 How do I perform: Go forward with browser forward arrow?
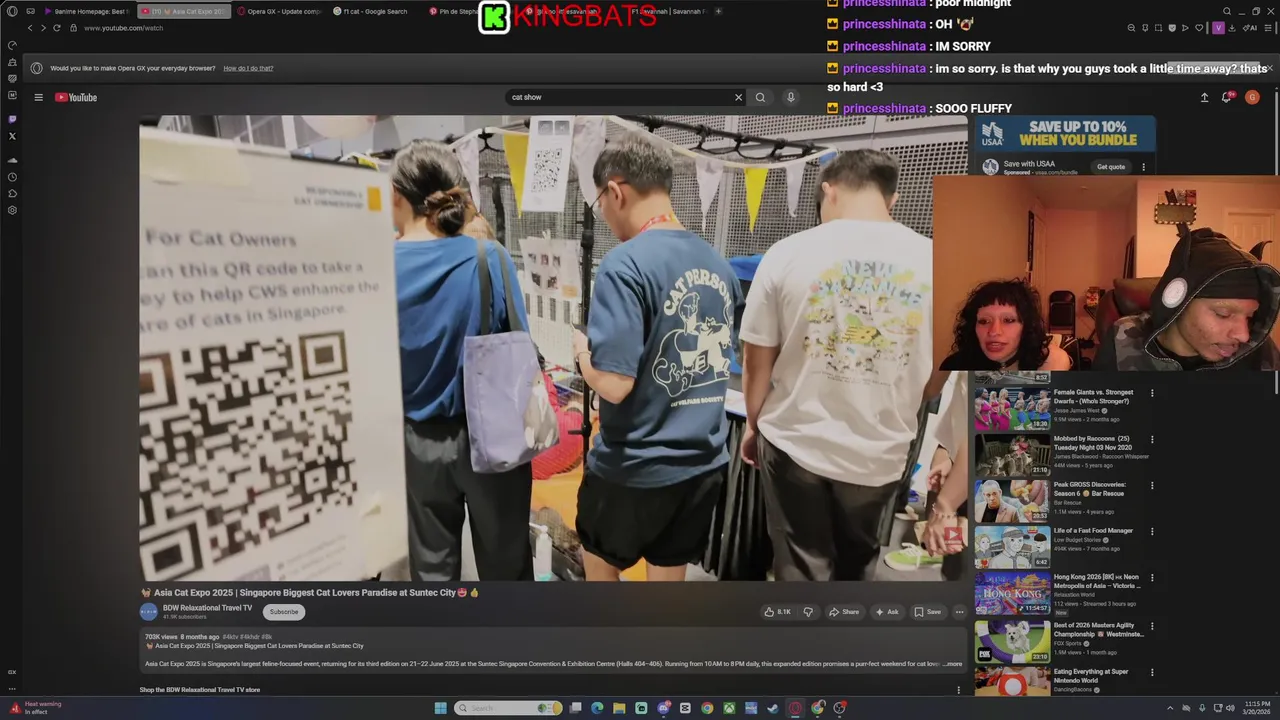(x=43, y=28)
